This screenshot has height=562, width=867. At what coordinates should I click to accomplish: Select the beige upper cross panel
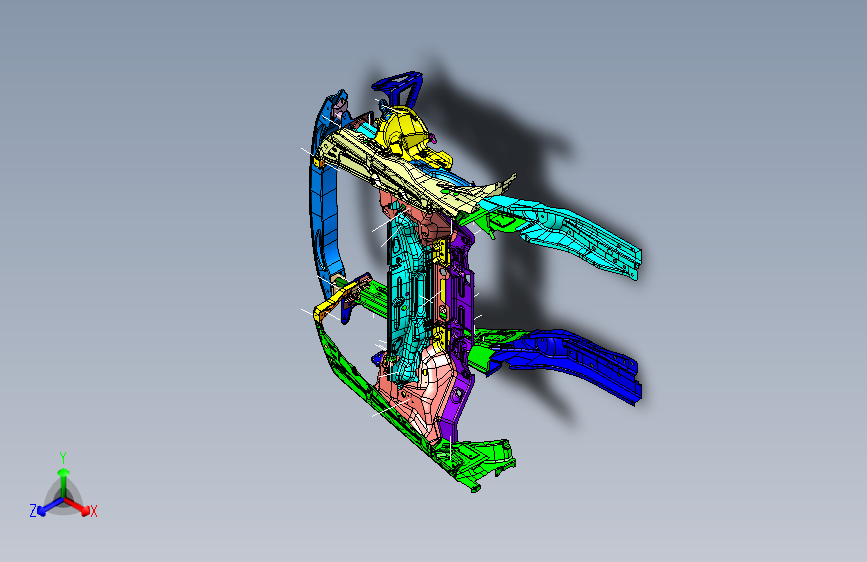(404, 171)
